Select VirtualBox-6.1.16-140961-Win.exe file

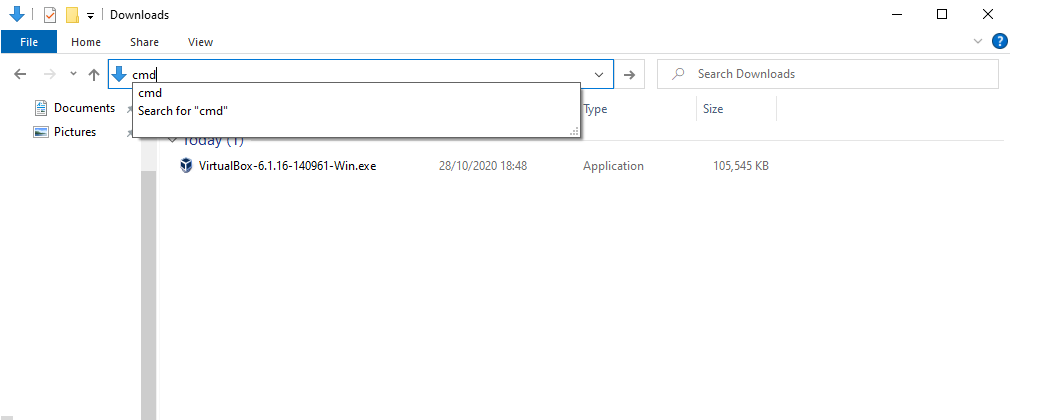click(287, 166)
